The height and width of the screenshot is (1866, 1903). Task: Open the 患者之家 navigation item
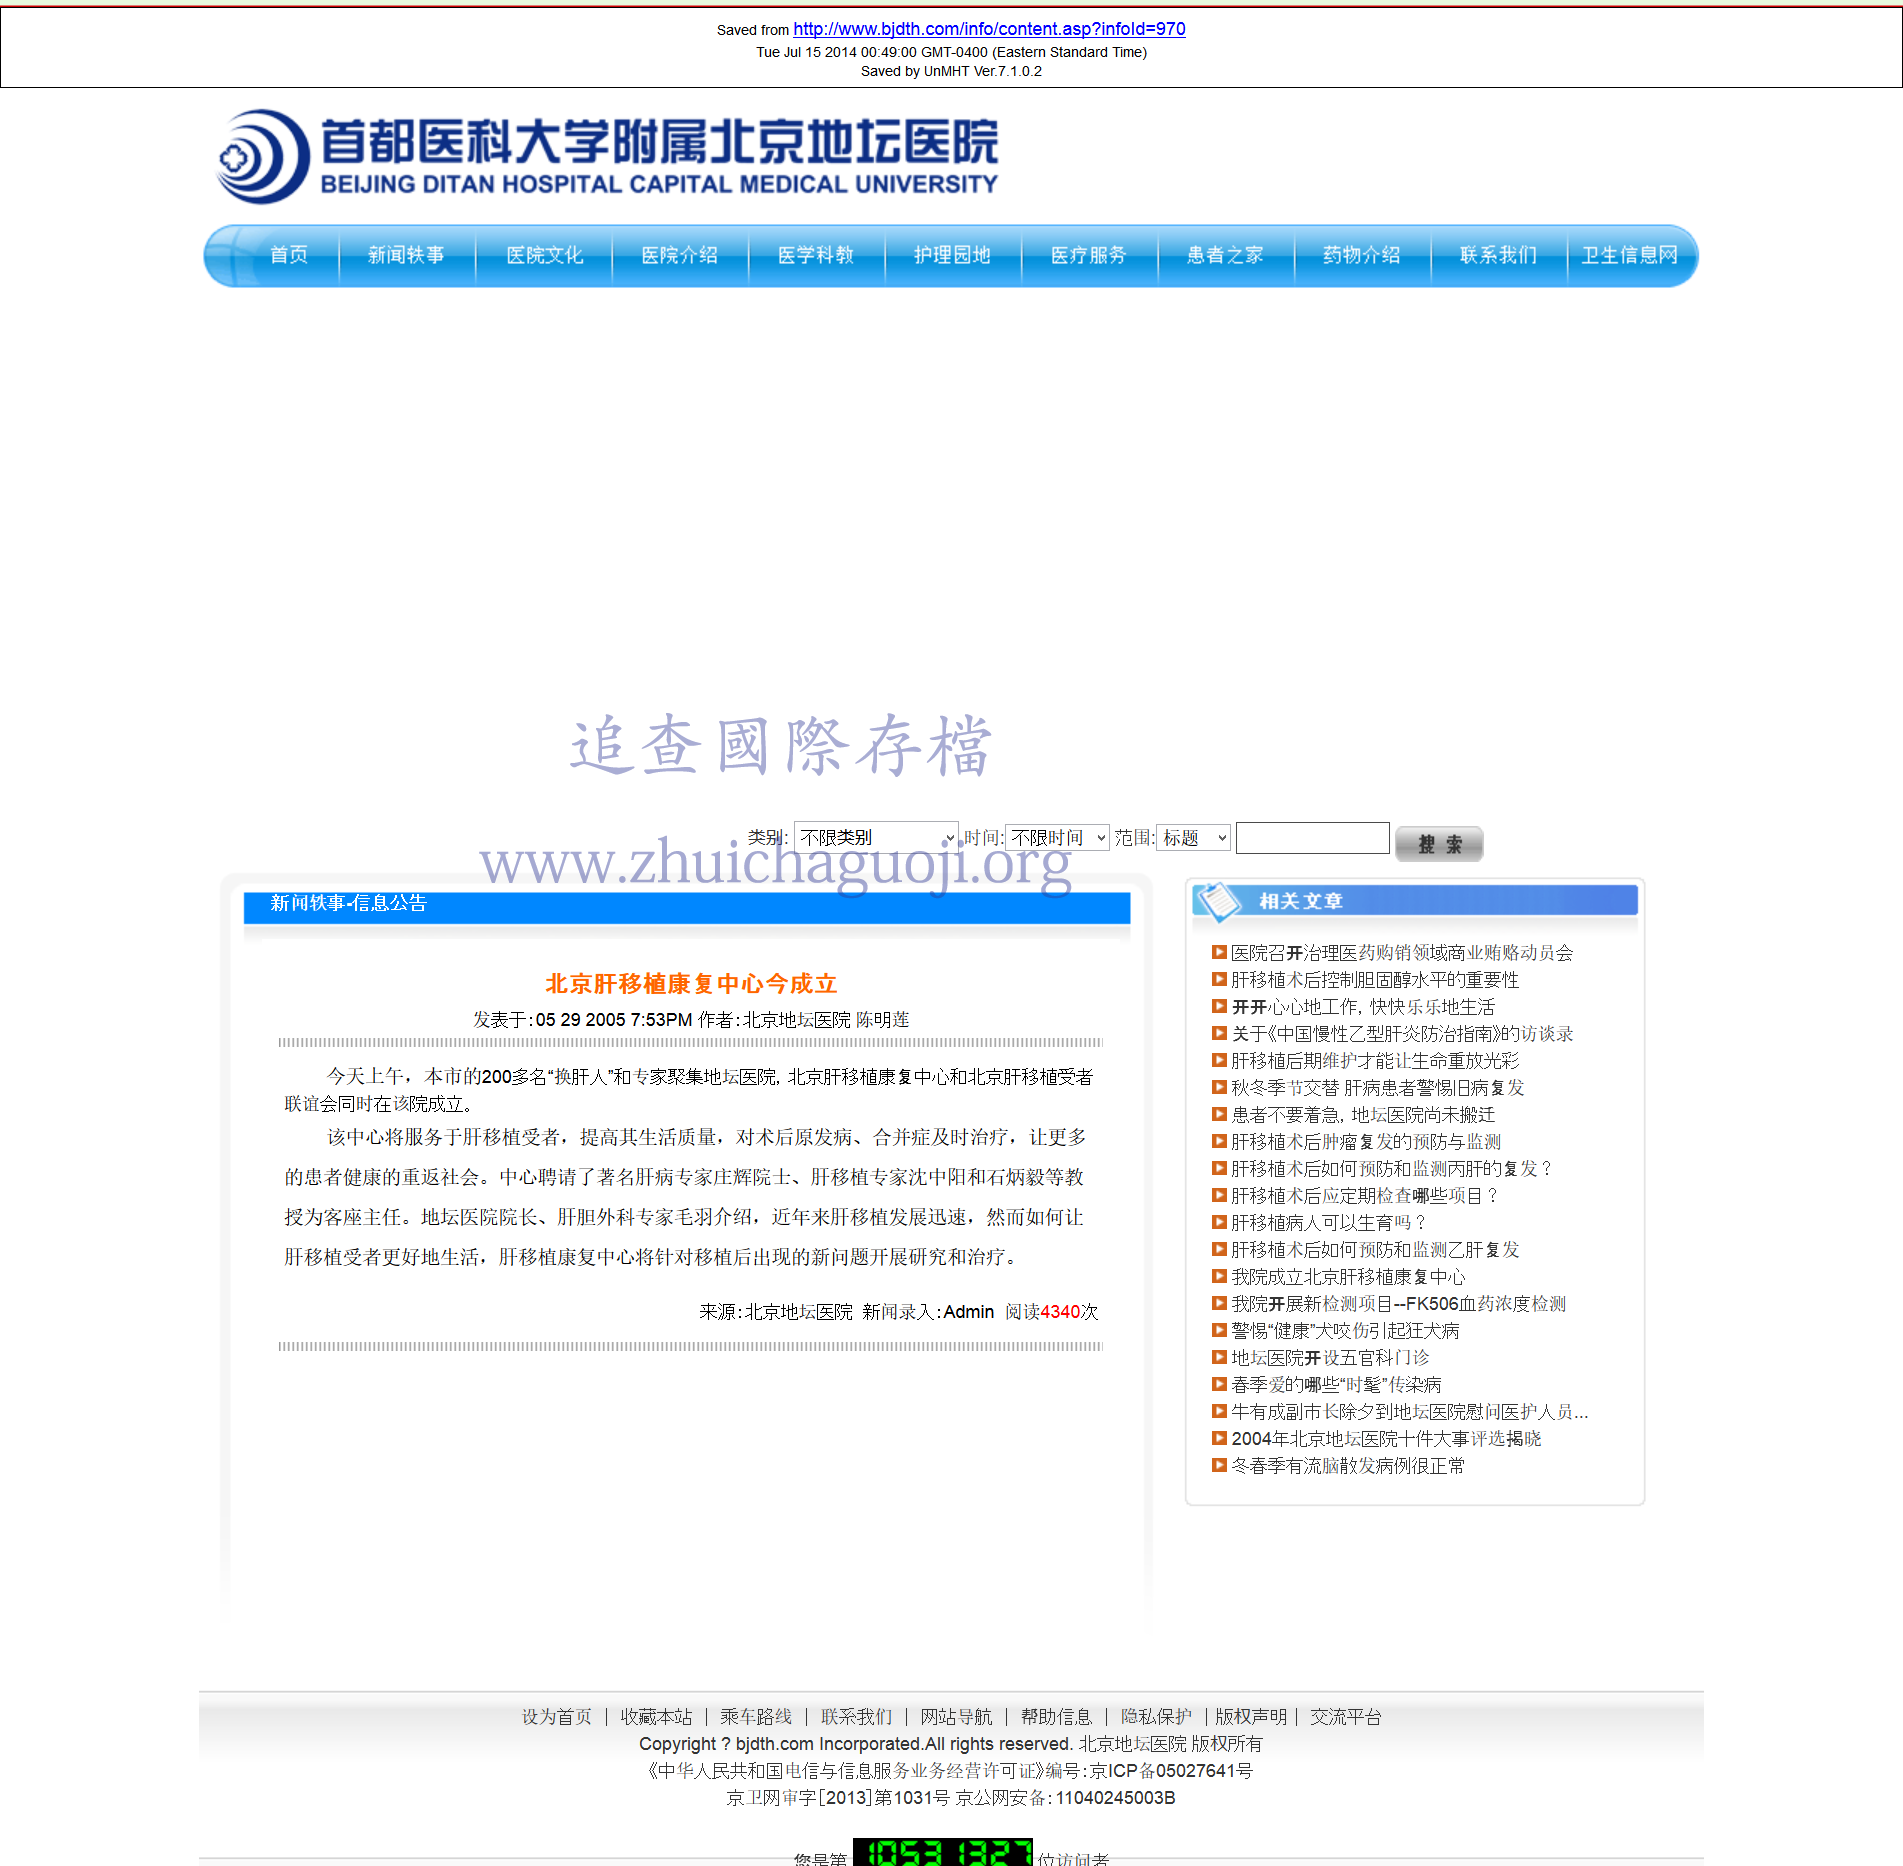(1225, 256)
